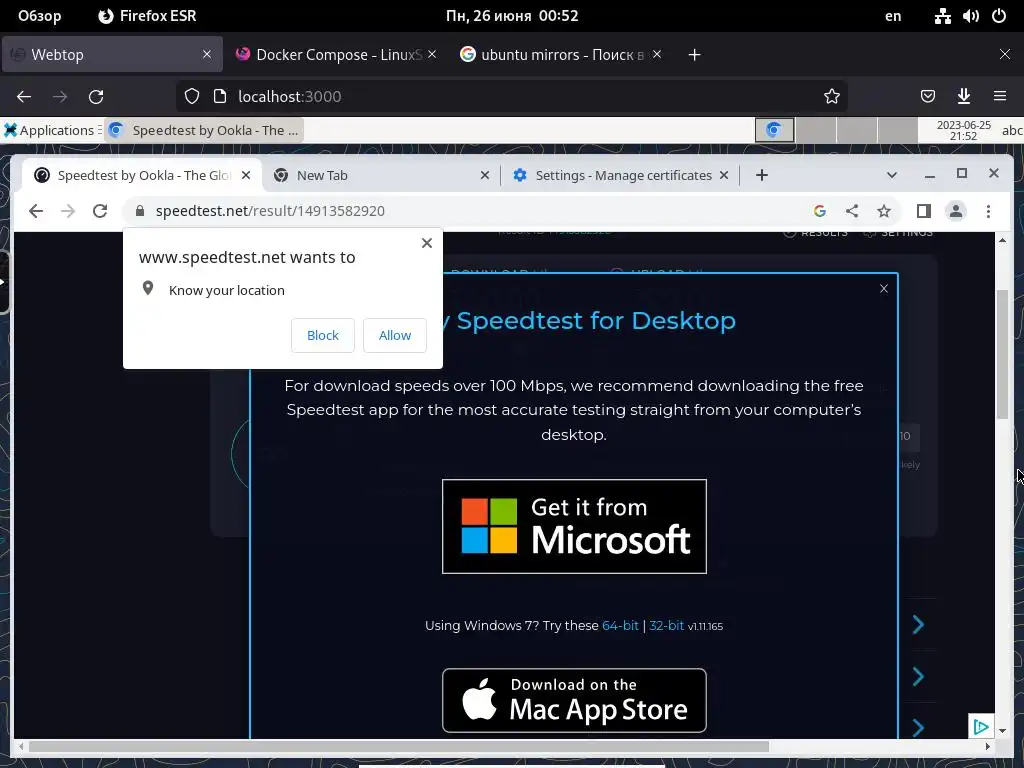Bookmark the speedtest result in Chrome

point(884,211)
